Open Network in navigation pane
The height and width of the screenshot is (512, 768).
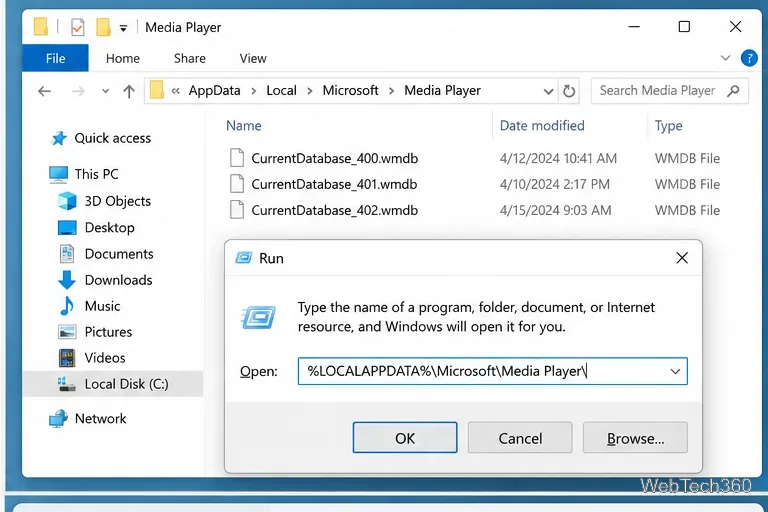click(100, 418)
